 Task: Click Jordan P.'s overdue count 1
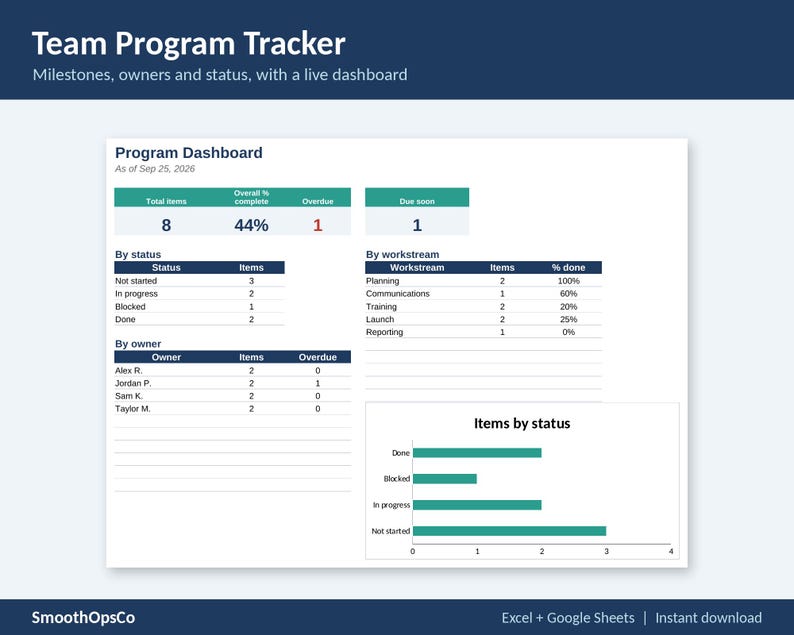click(317, 383)
